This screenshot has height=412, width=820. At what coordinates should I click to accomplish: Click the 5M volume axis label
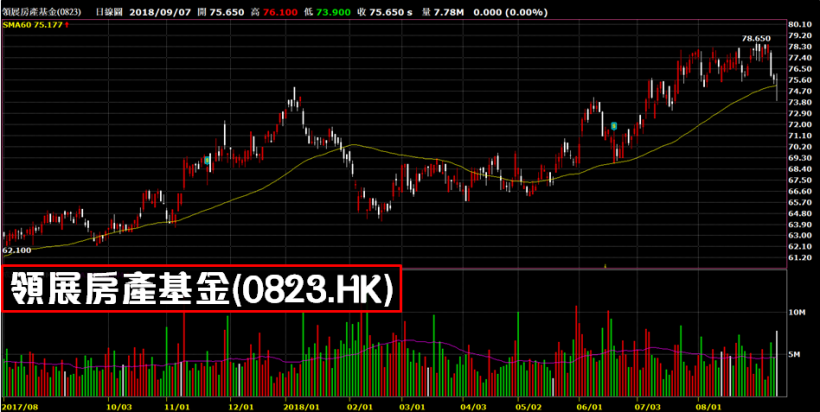point(796,355)
